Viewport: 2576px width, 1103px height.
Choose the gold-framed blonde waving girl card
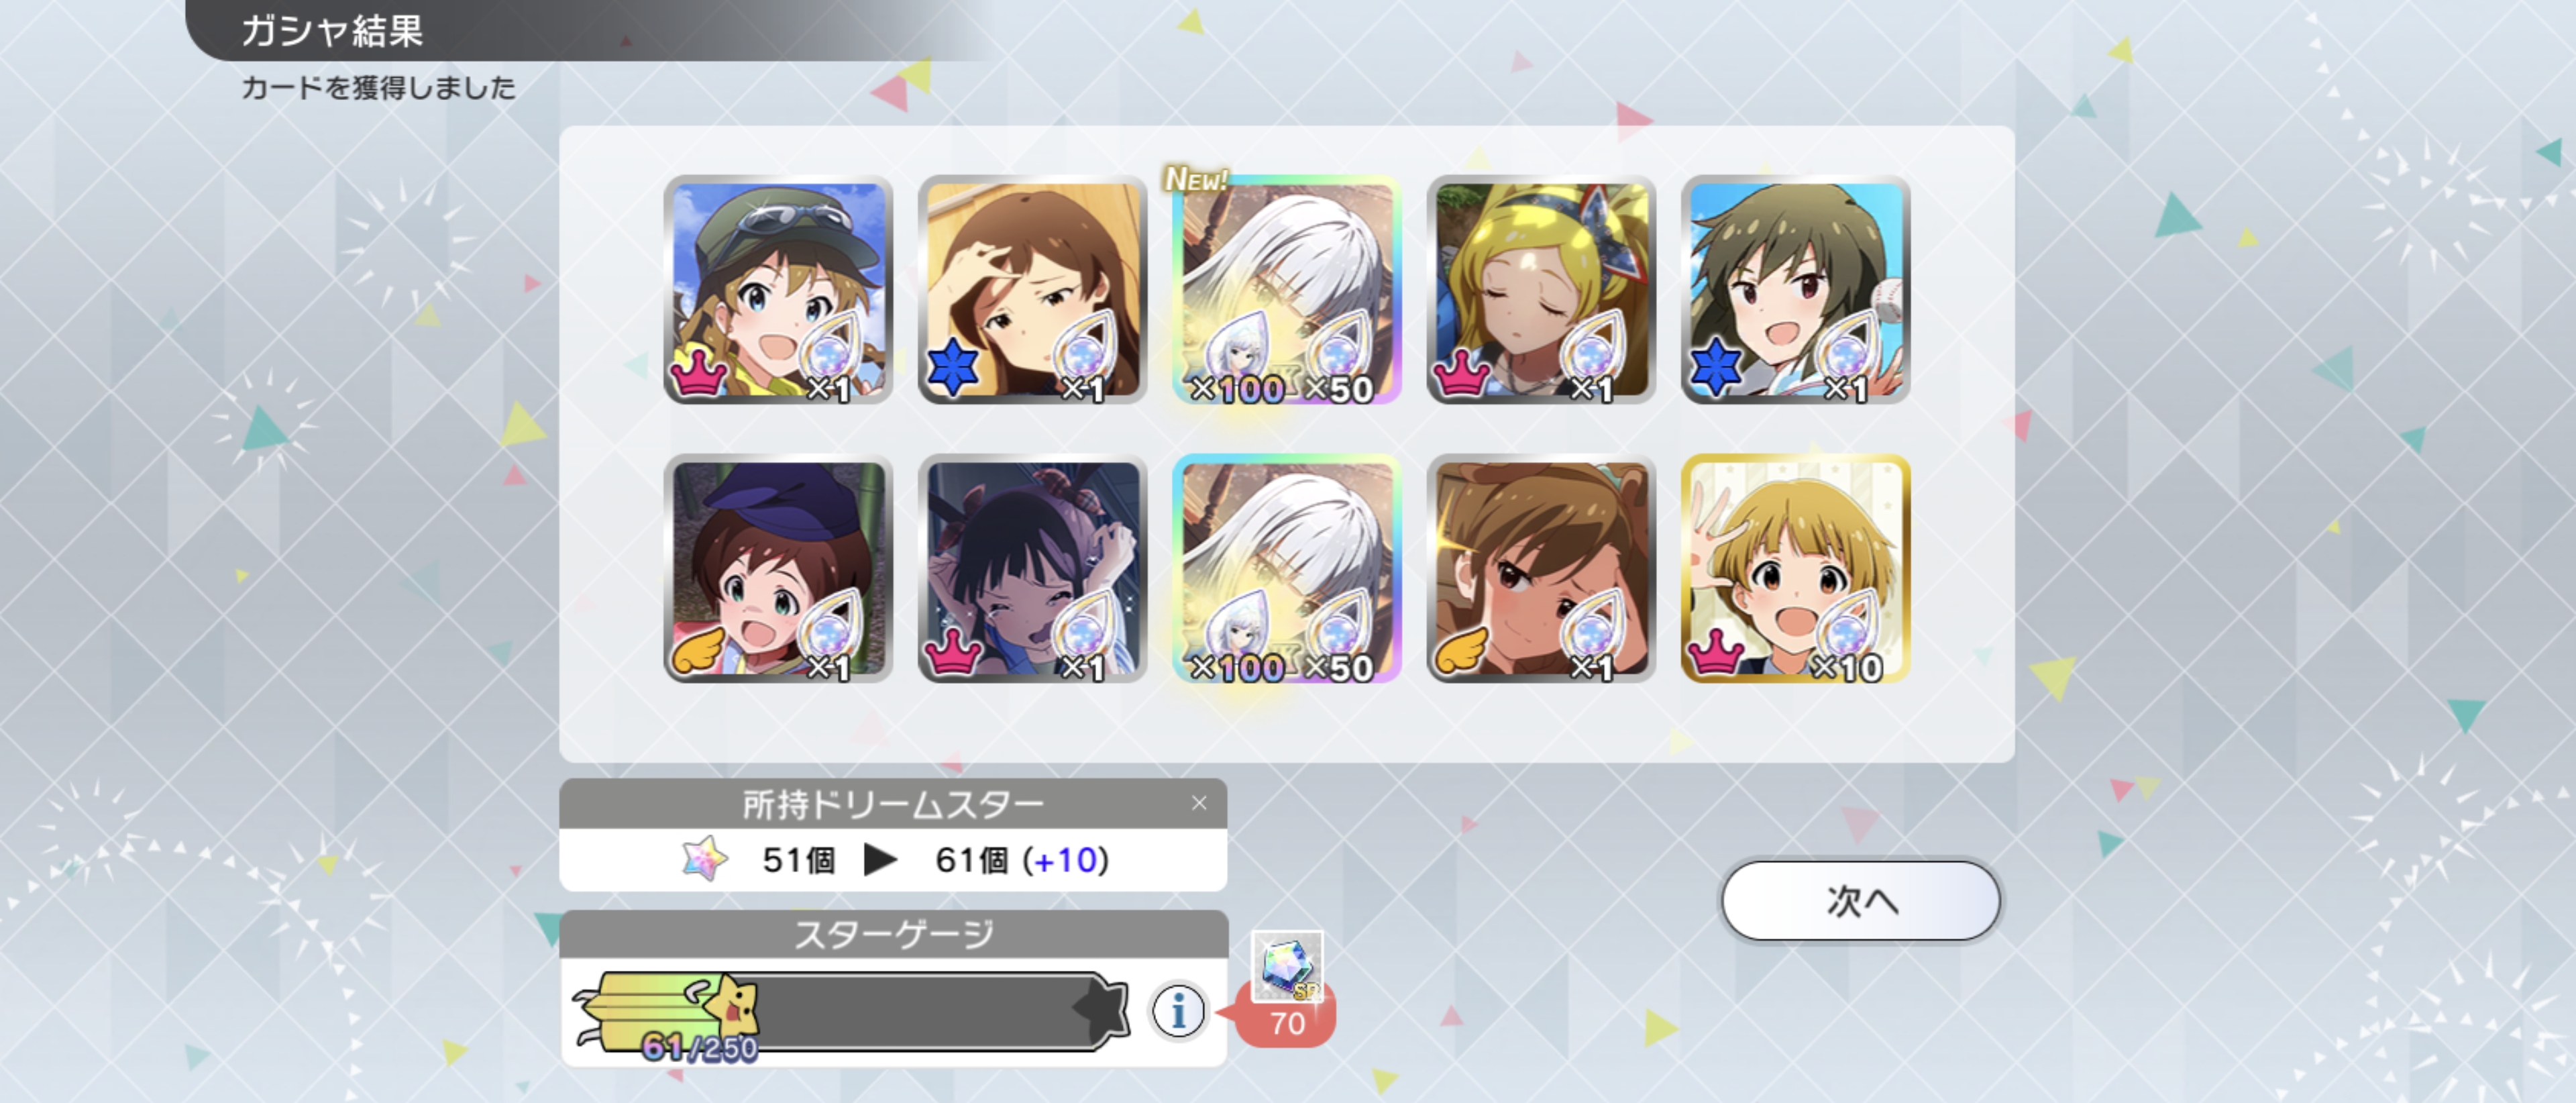[x=1795, y=568]
